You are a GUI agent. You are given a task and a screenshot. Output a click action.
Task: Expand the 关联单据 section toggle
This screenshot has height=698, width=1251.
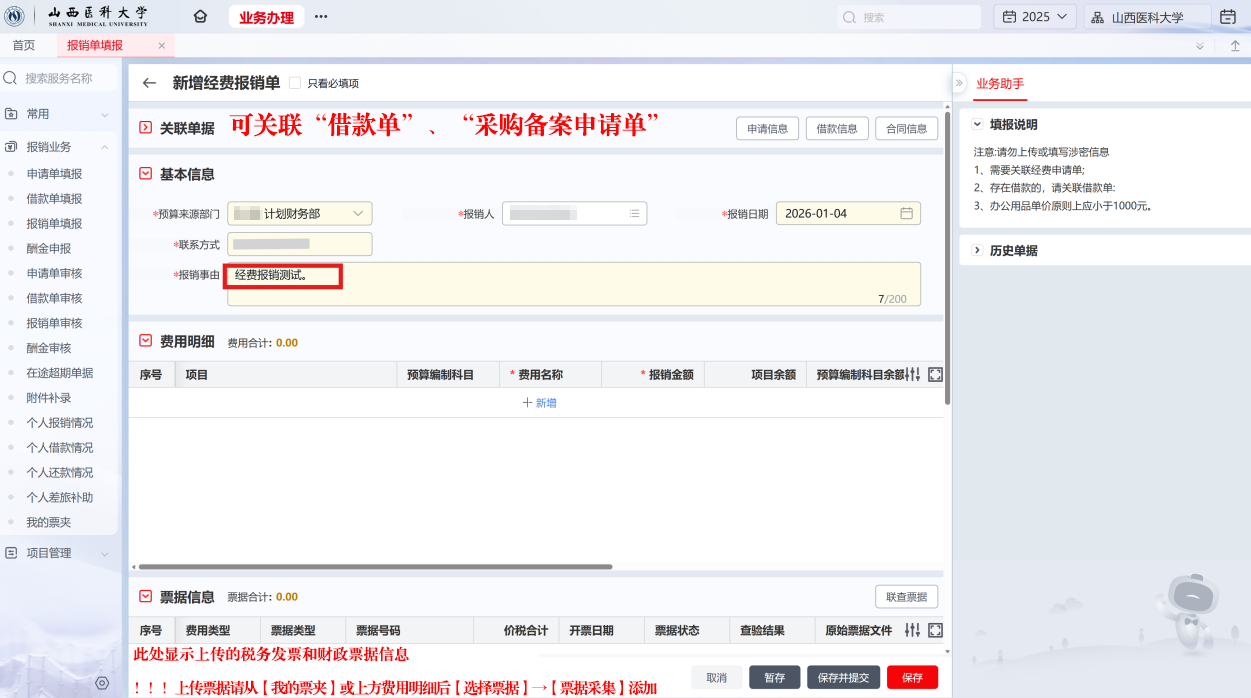tap(145, 128)
